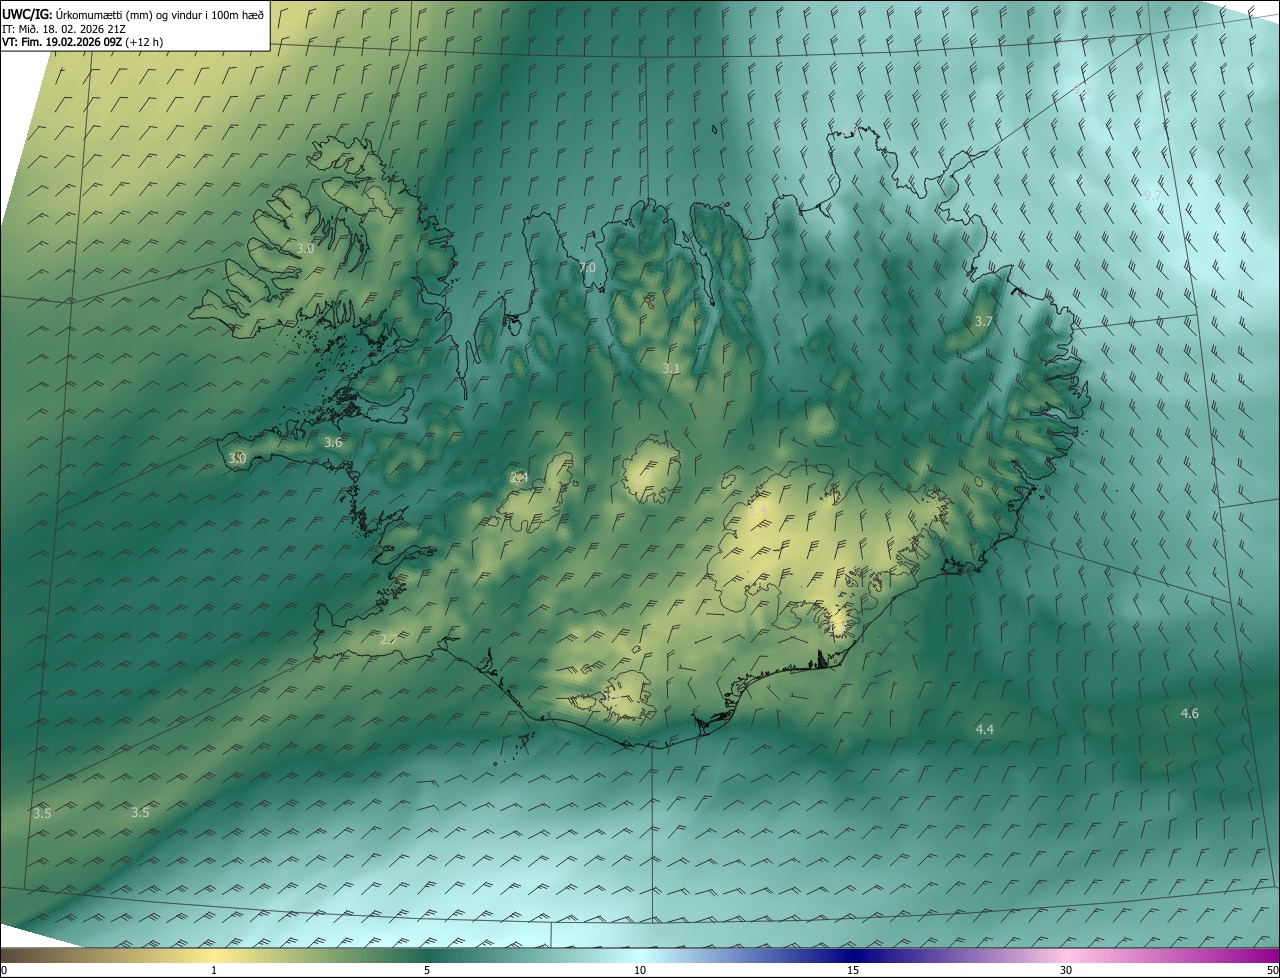Select the 4.4 value label over the ocean
The height and width of the screenshot is (978, 1280).
tap(985, 729)
